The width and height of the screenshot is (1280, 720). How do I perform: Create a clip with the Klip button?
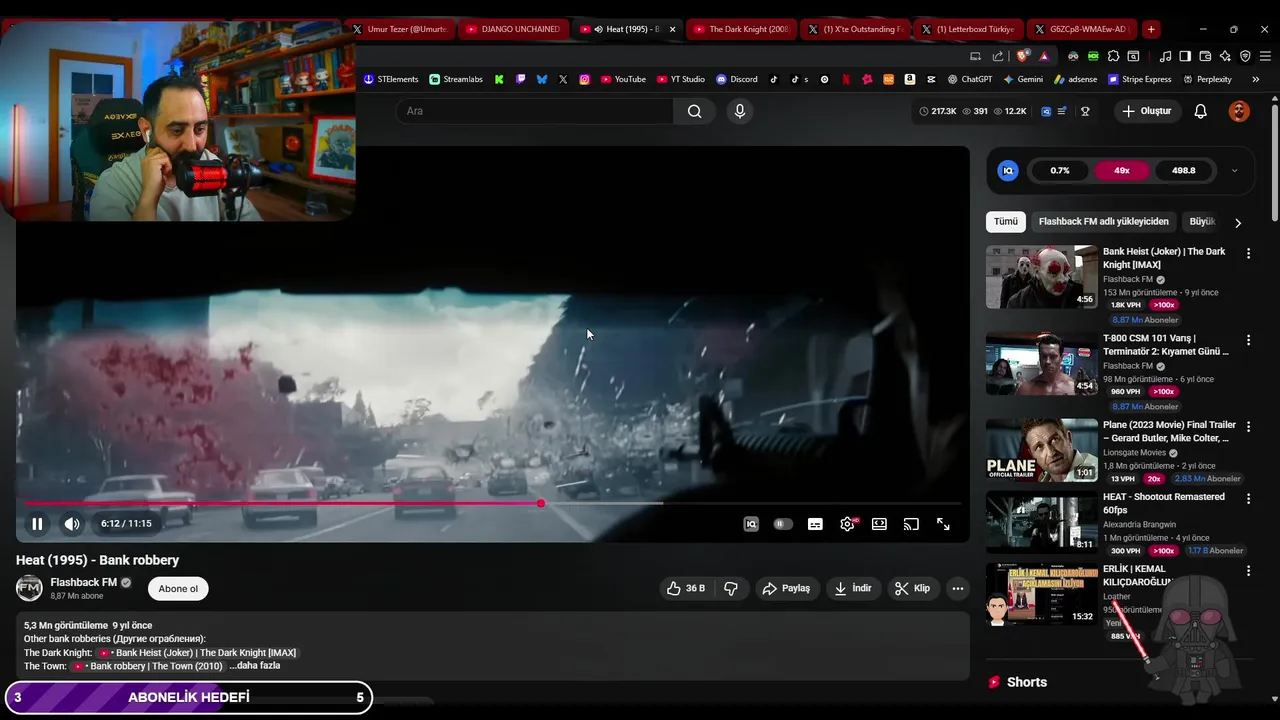pos(912,588)
